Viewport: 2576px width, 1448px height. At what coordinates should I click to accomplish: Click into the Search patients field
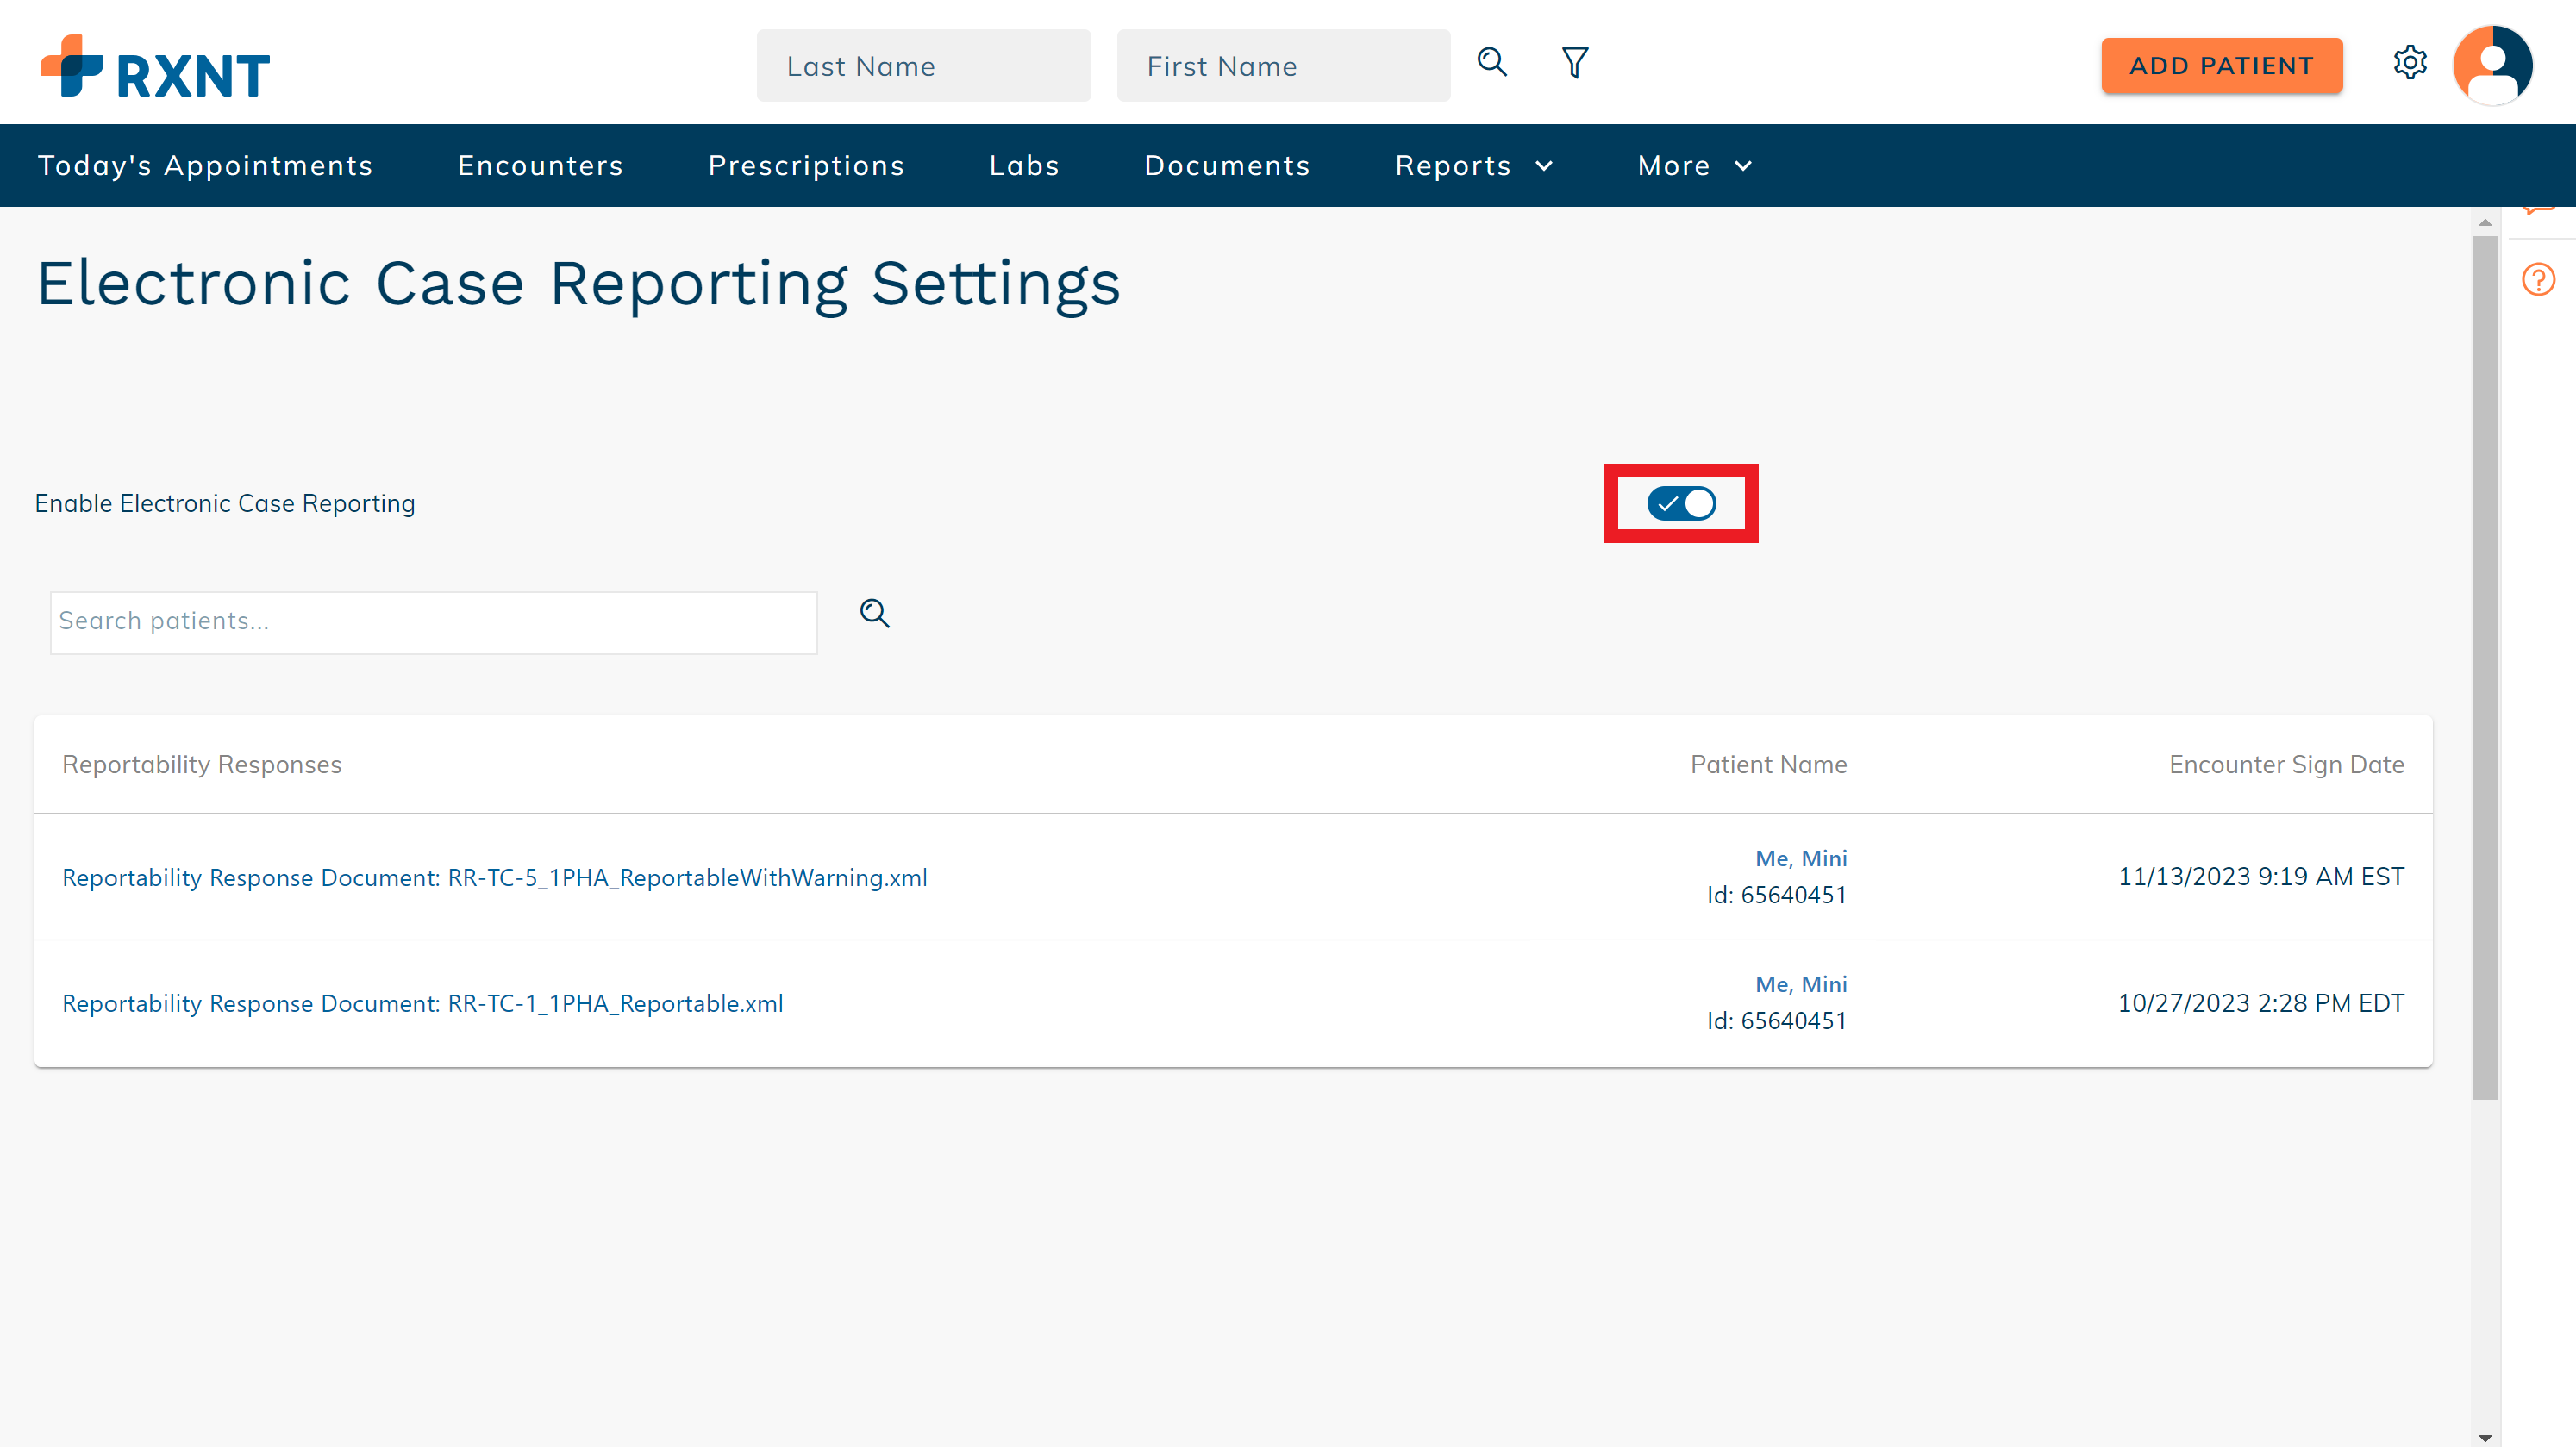(433, 622)
